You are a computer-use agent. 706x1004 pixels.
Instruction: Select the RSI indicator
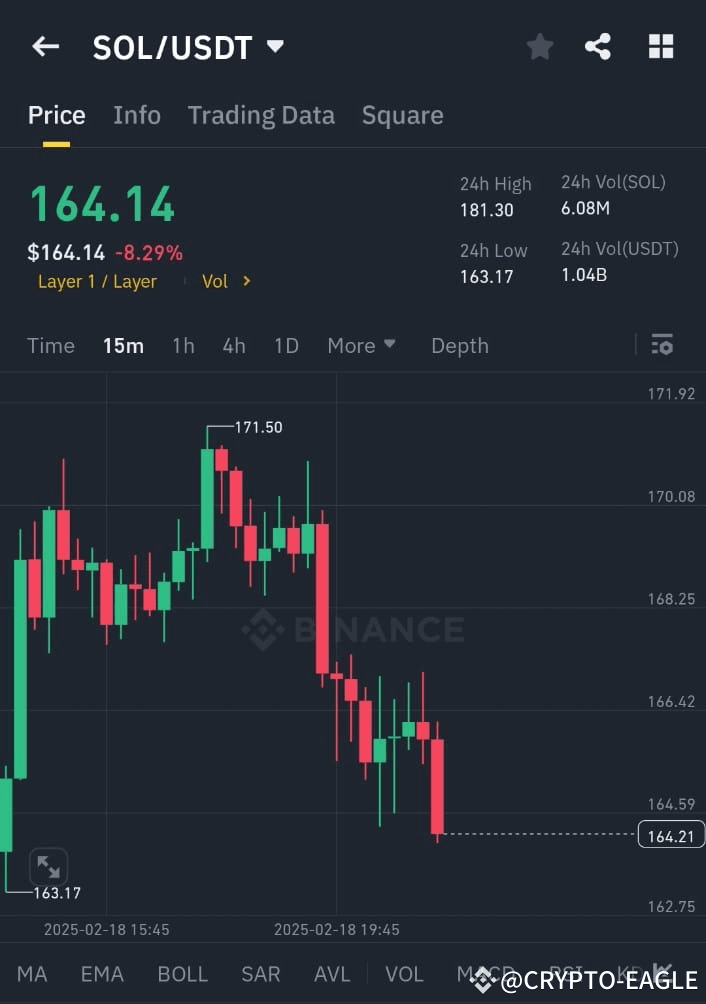pyautogui.click(x=563, y=973)
